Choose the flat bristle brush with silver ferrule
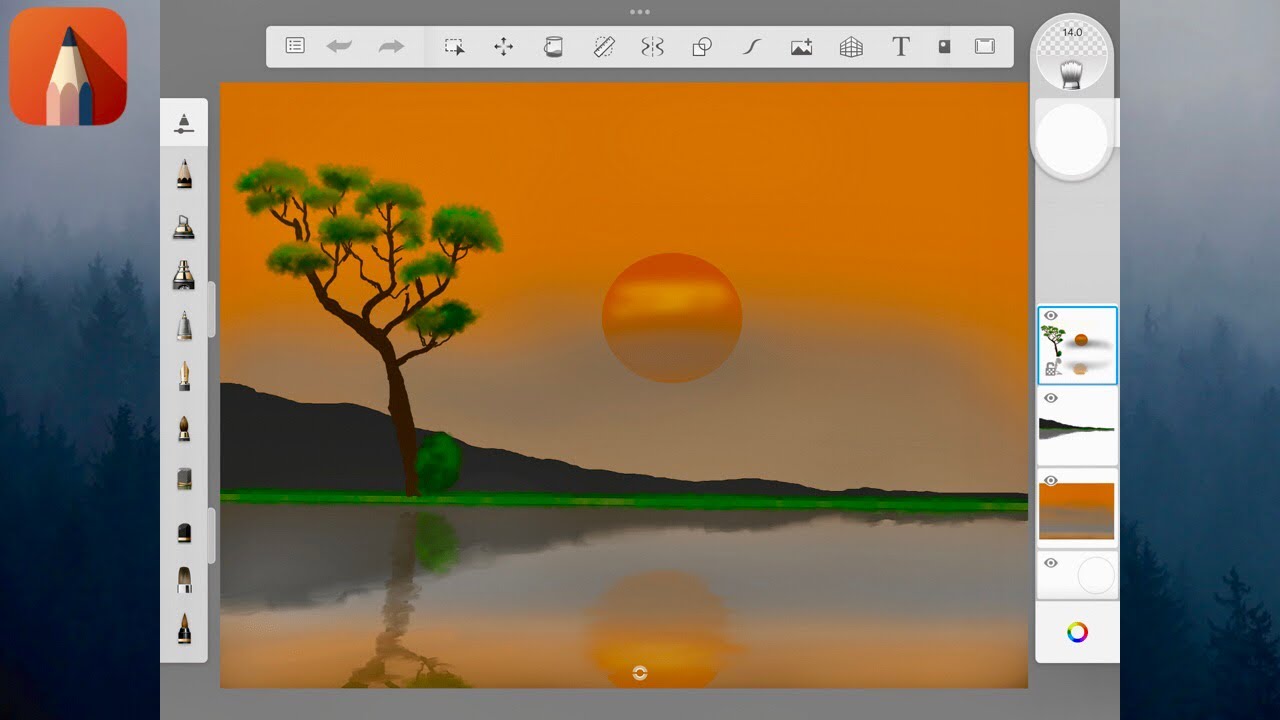 184,579
